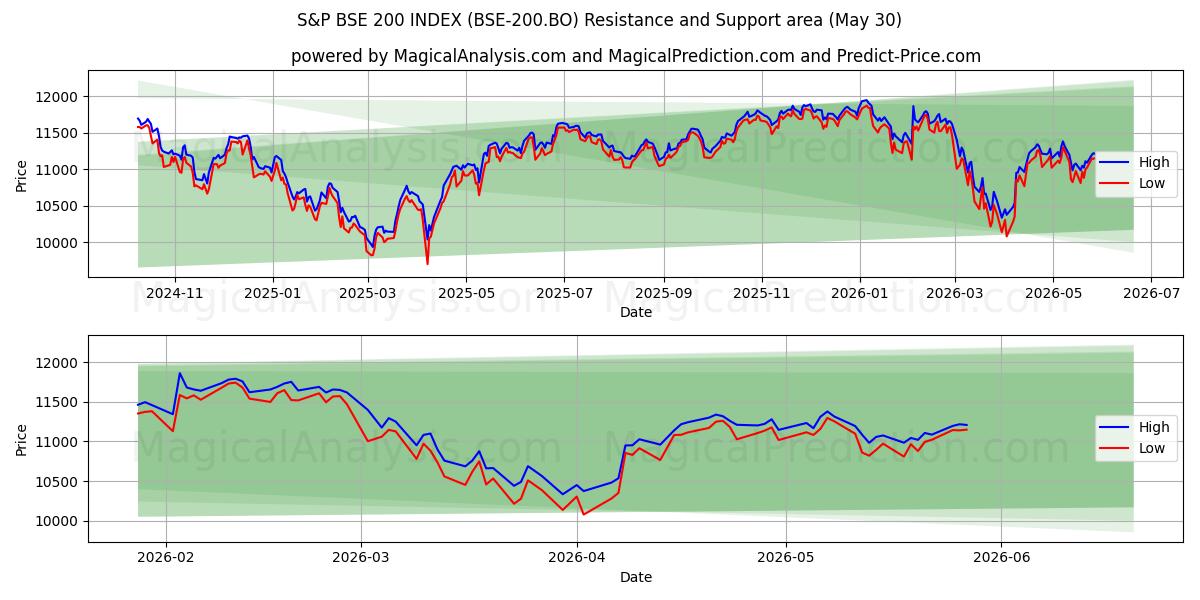The image size is (1200, 600).
Task: Click the '2024-11' date tick label
Action: [x=175, y=293]
